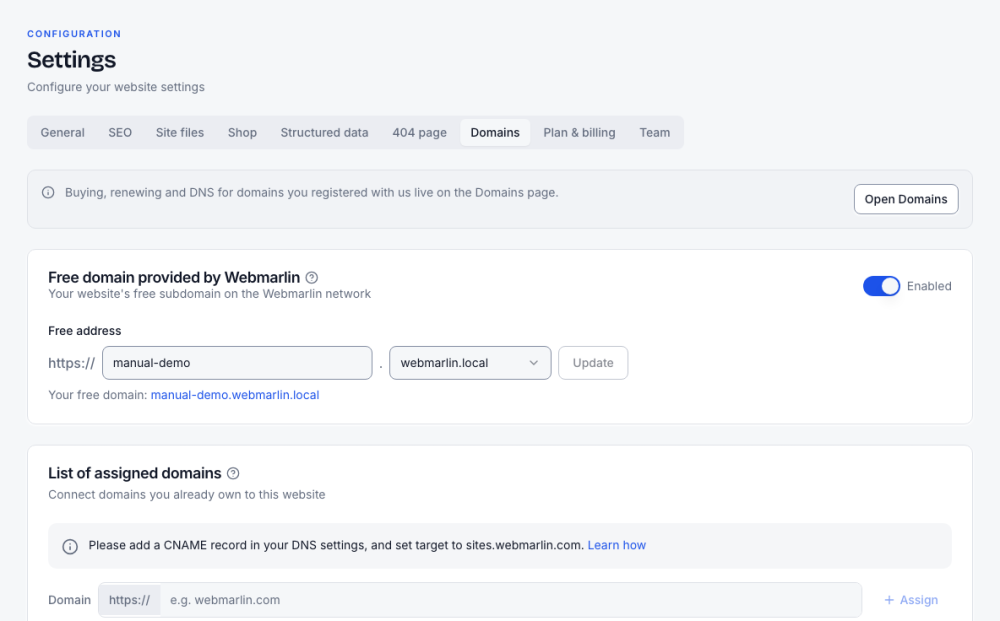Click the https:// prefix in the Domain field

(129, 600)
